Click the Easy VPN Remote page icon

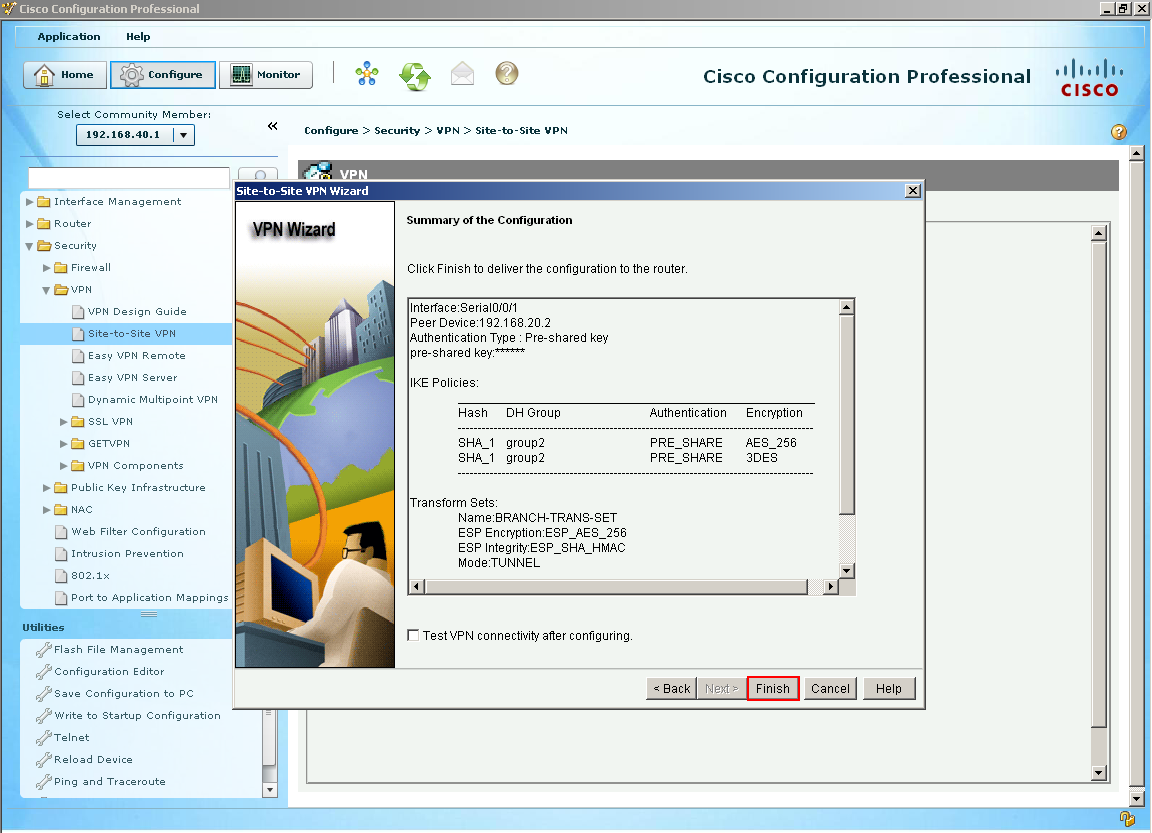(78, 356)
